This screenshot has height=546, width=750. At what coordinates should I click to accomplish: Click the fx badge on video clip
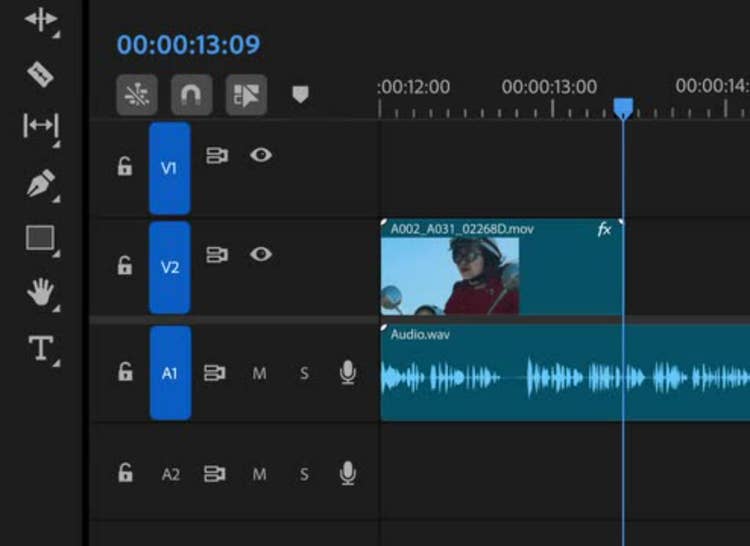(604, 229)
